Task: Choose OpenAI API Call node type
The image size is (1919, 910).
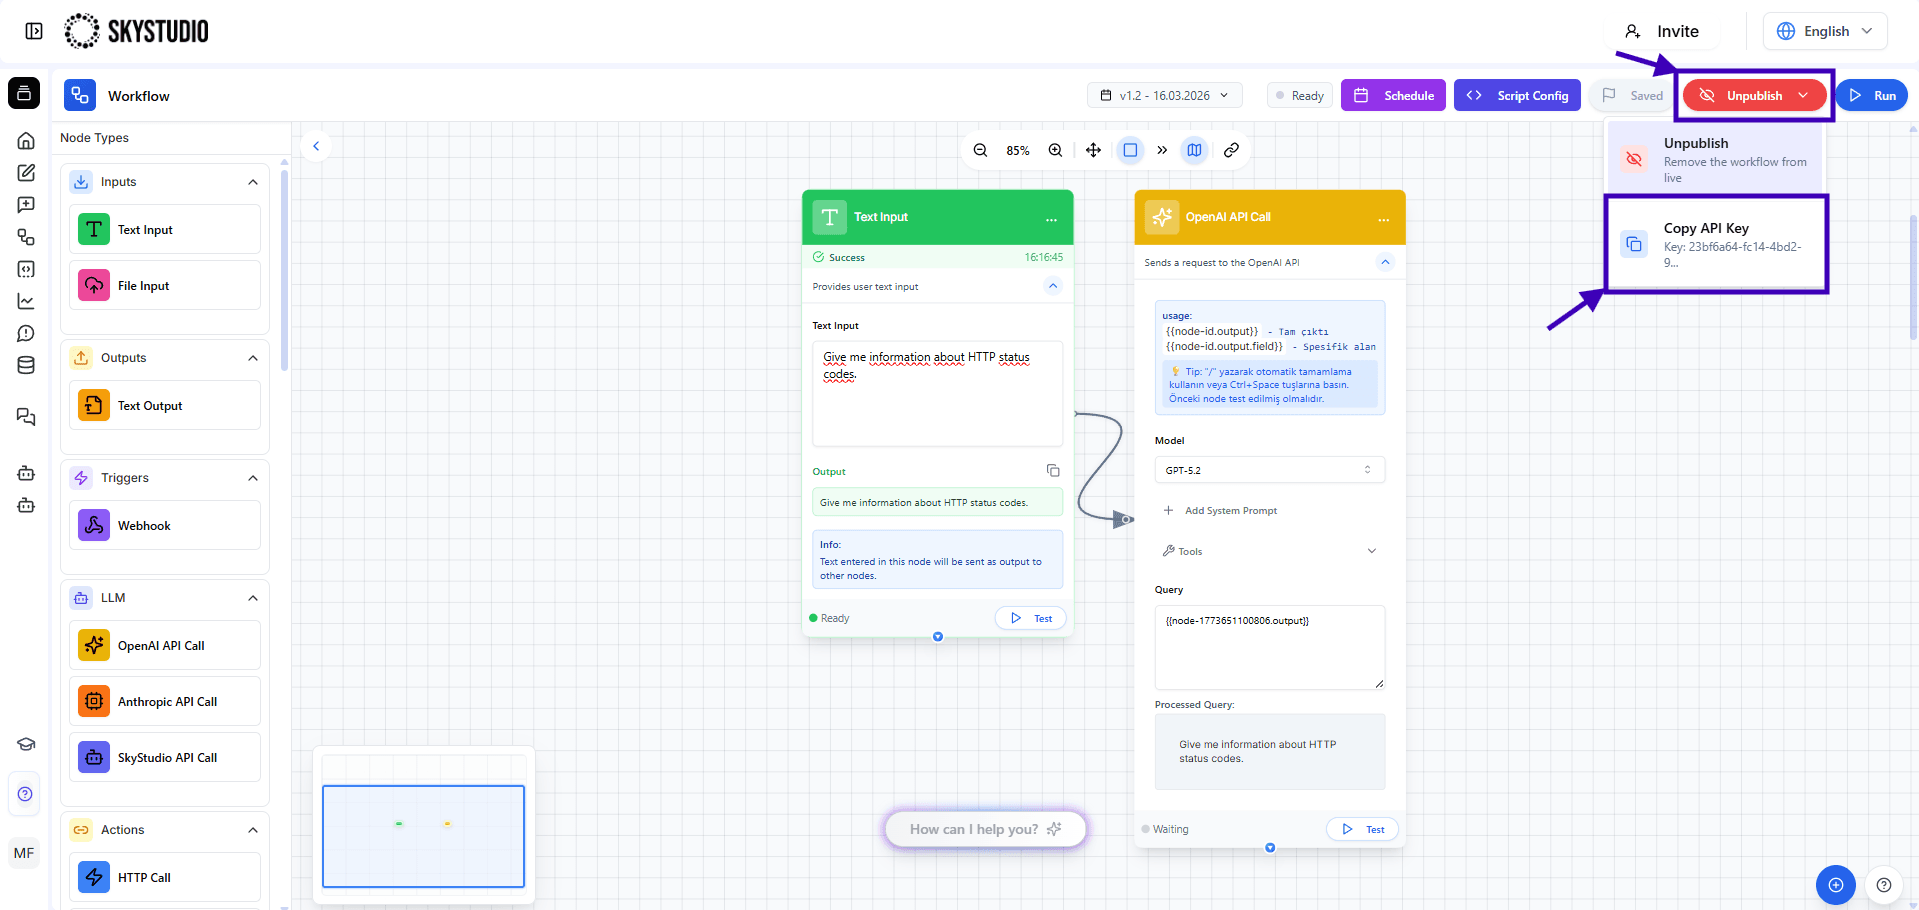Action: (x=165, y=646)
